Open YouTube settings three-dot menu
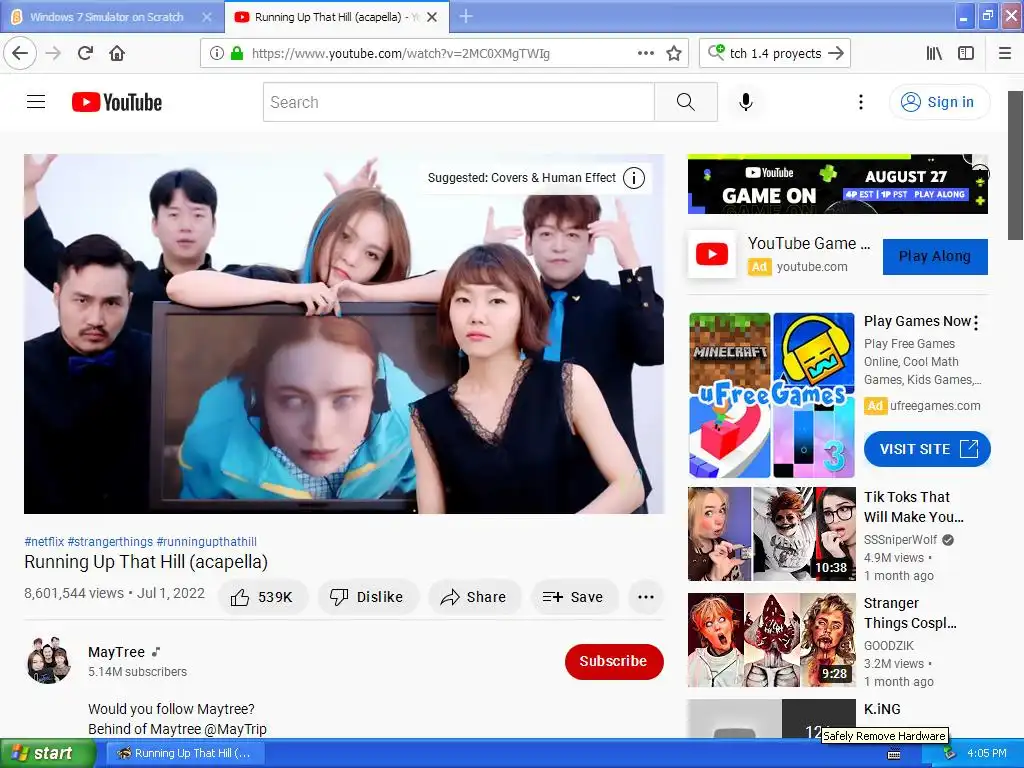 coord(861,102)
